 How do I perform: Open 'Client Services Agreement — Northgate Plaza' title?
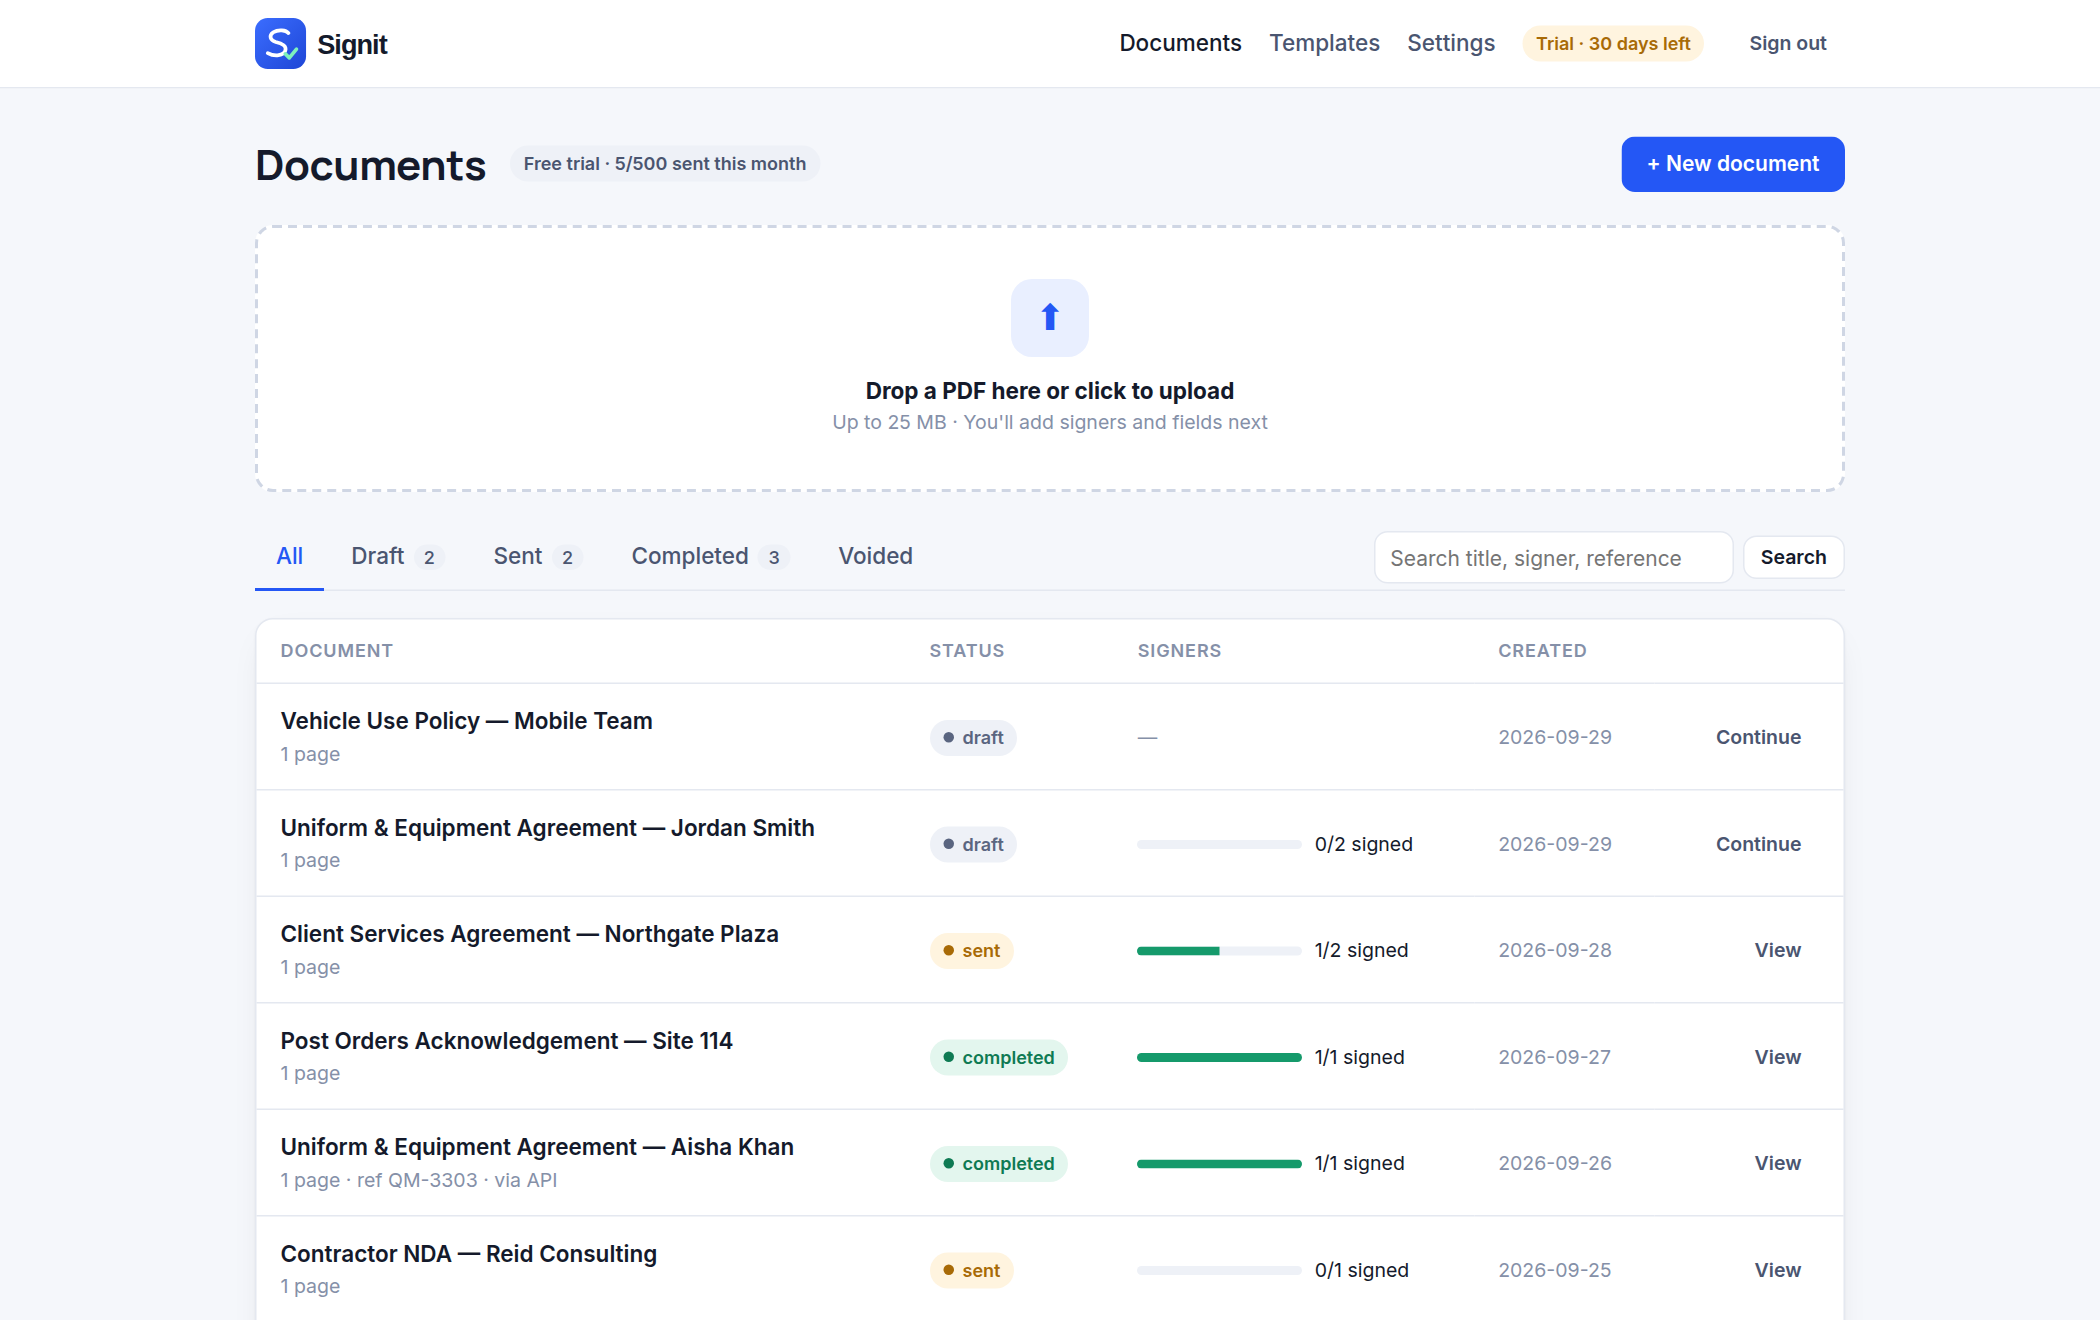529,934
